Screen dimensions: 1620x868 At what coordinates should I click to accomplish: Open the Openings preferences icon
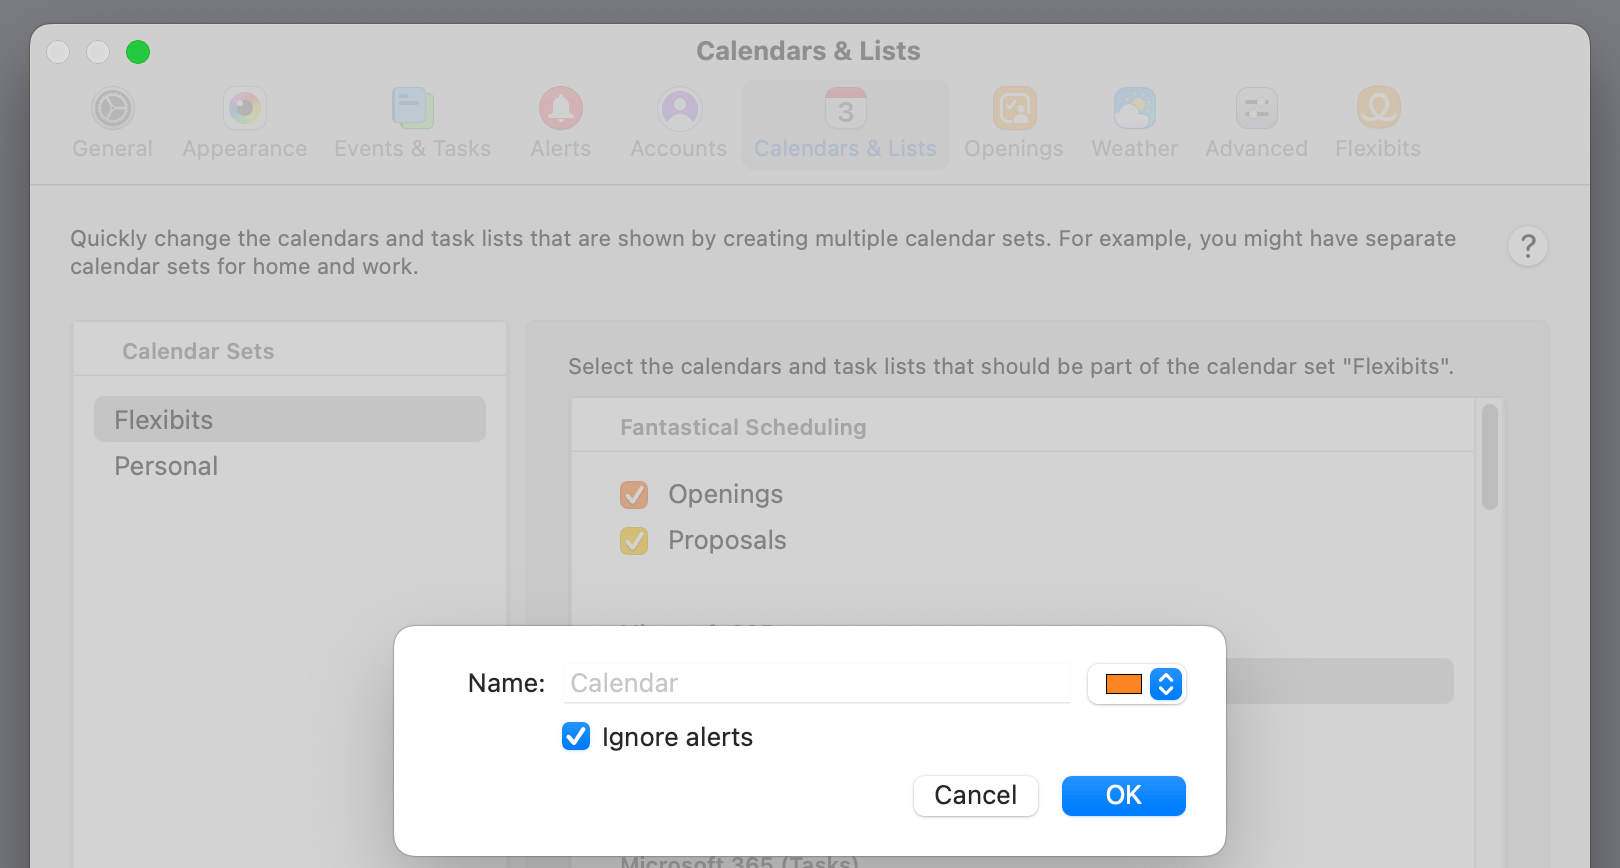[1014, 109]
